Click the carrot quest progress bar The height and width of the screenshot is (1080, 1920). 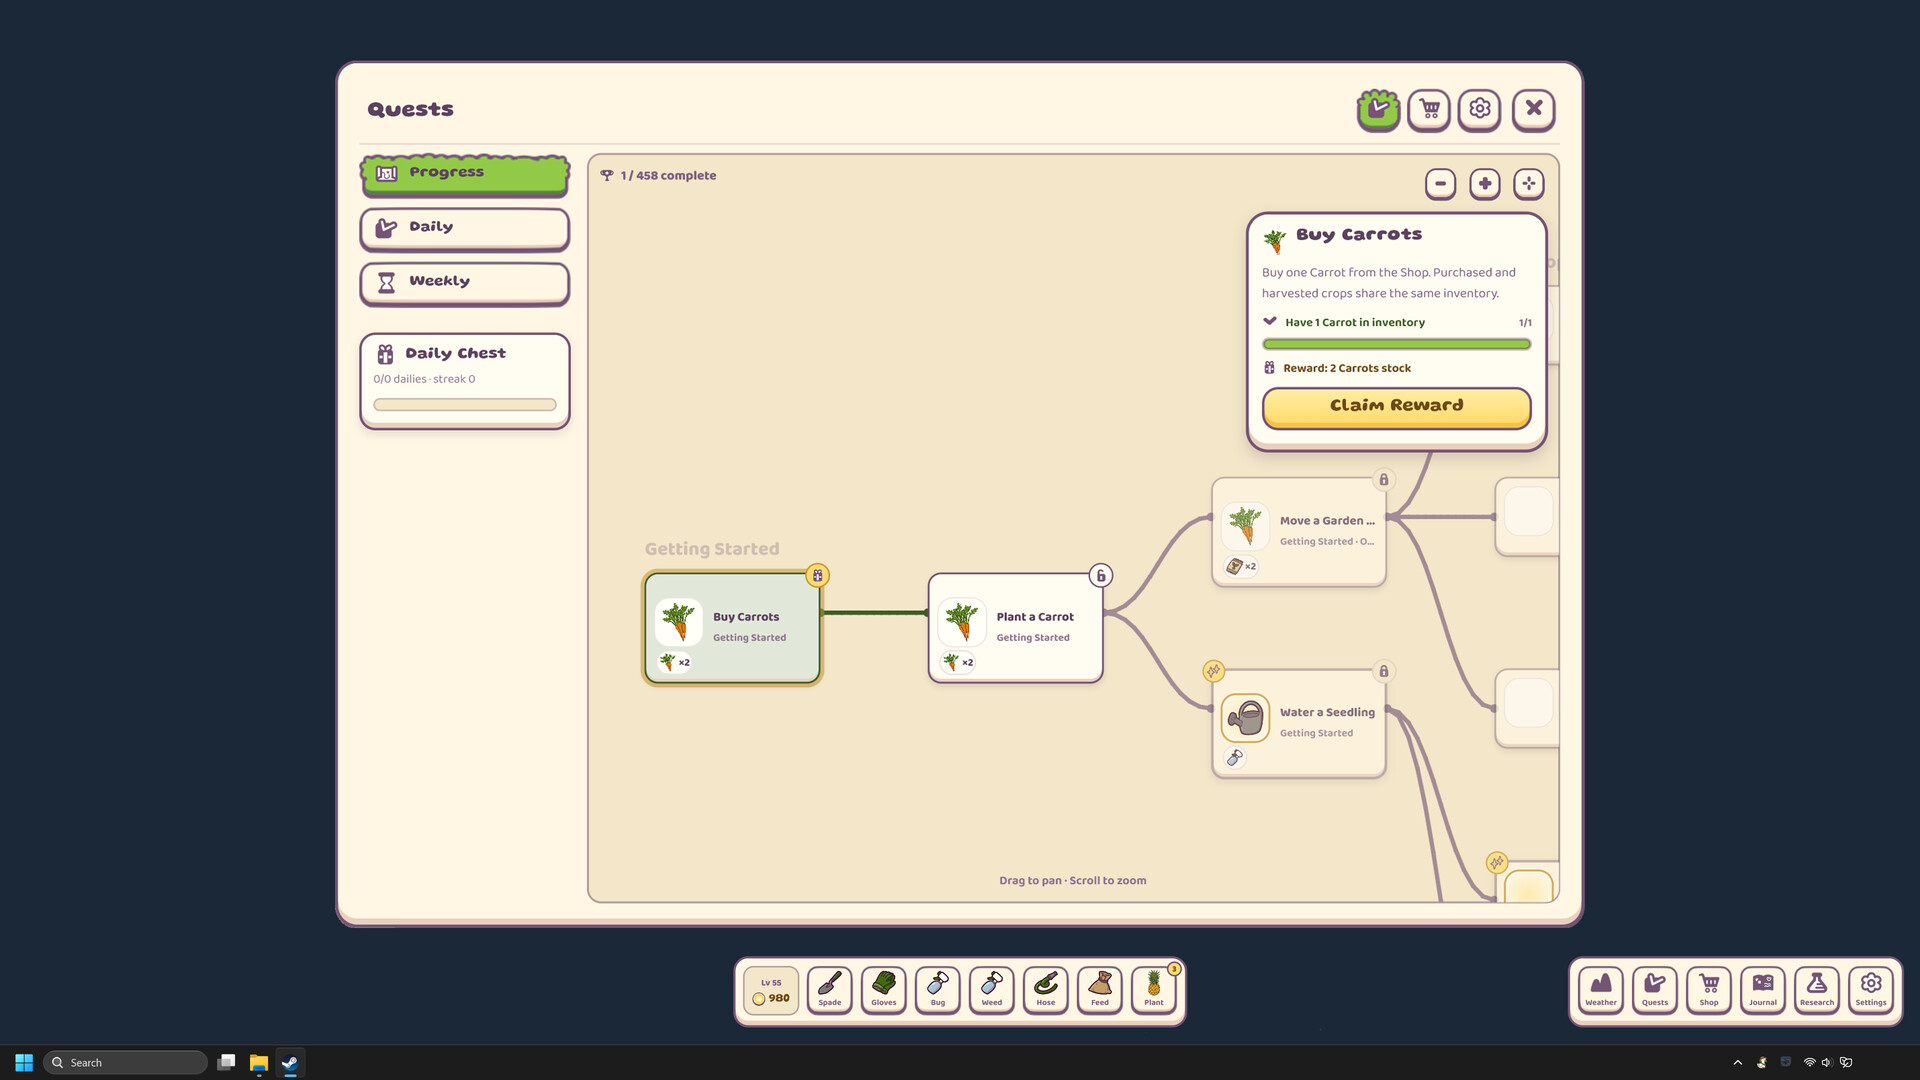pyautogui.click(x=1396, y=344)
